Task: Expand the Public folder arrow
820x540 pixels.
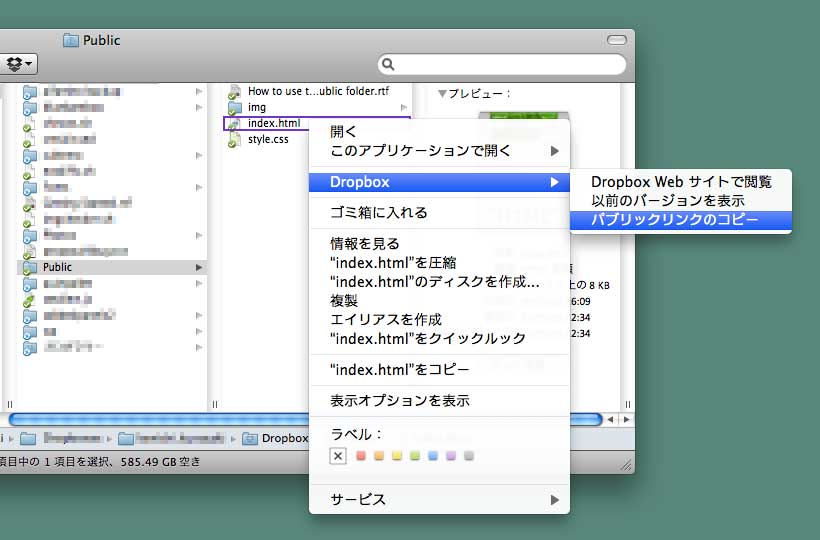Action: (199, 267)
